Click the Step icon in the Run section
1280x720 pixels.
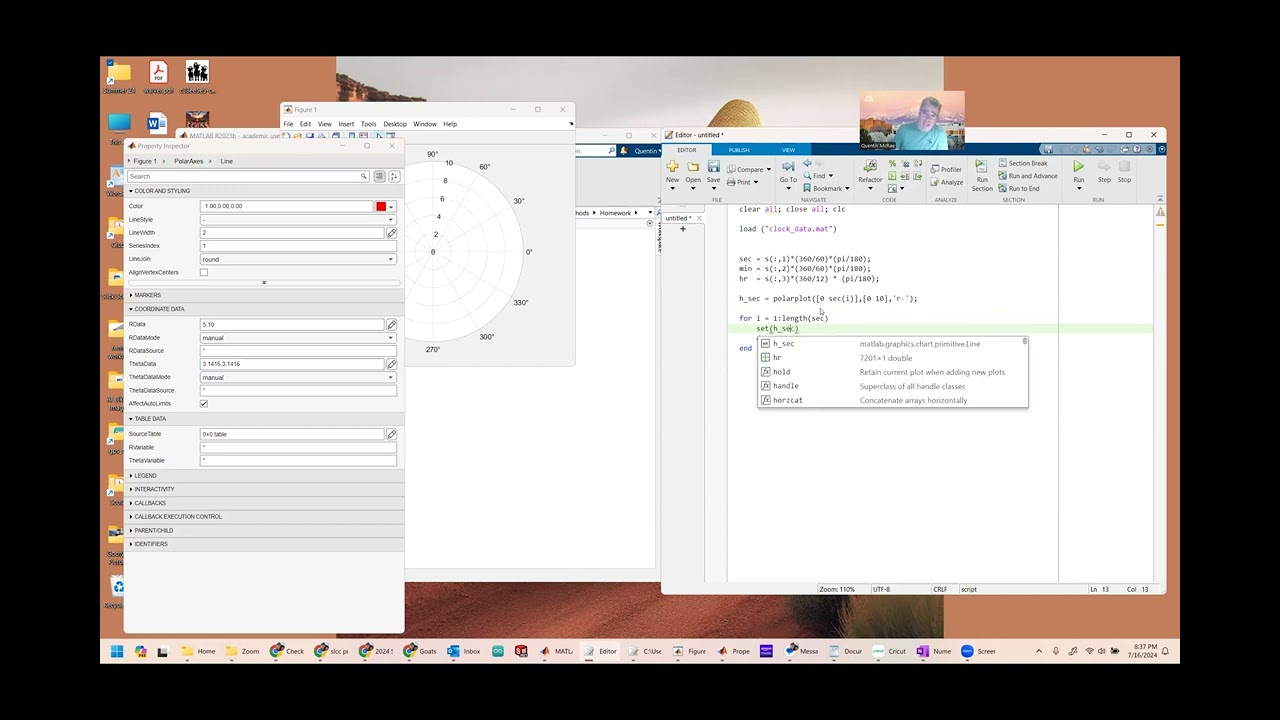tap(1104, 167)
